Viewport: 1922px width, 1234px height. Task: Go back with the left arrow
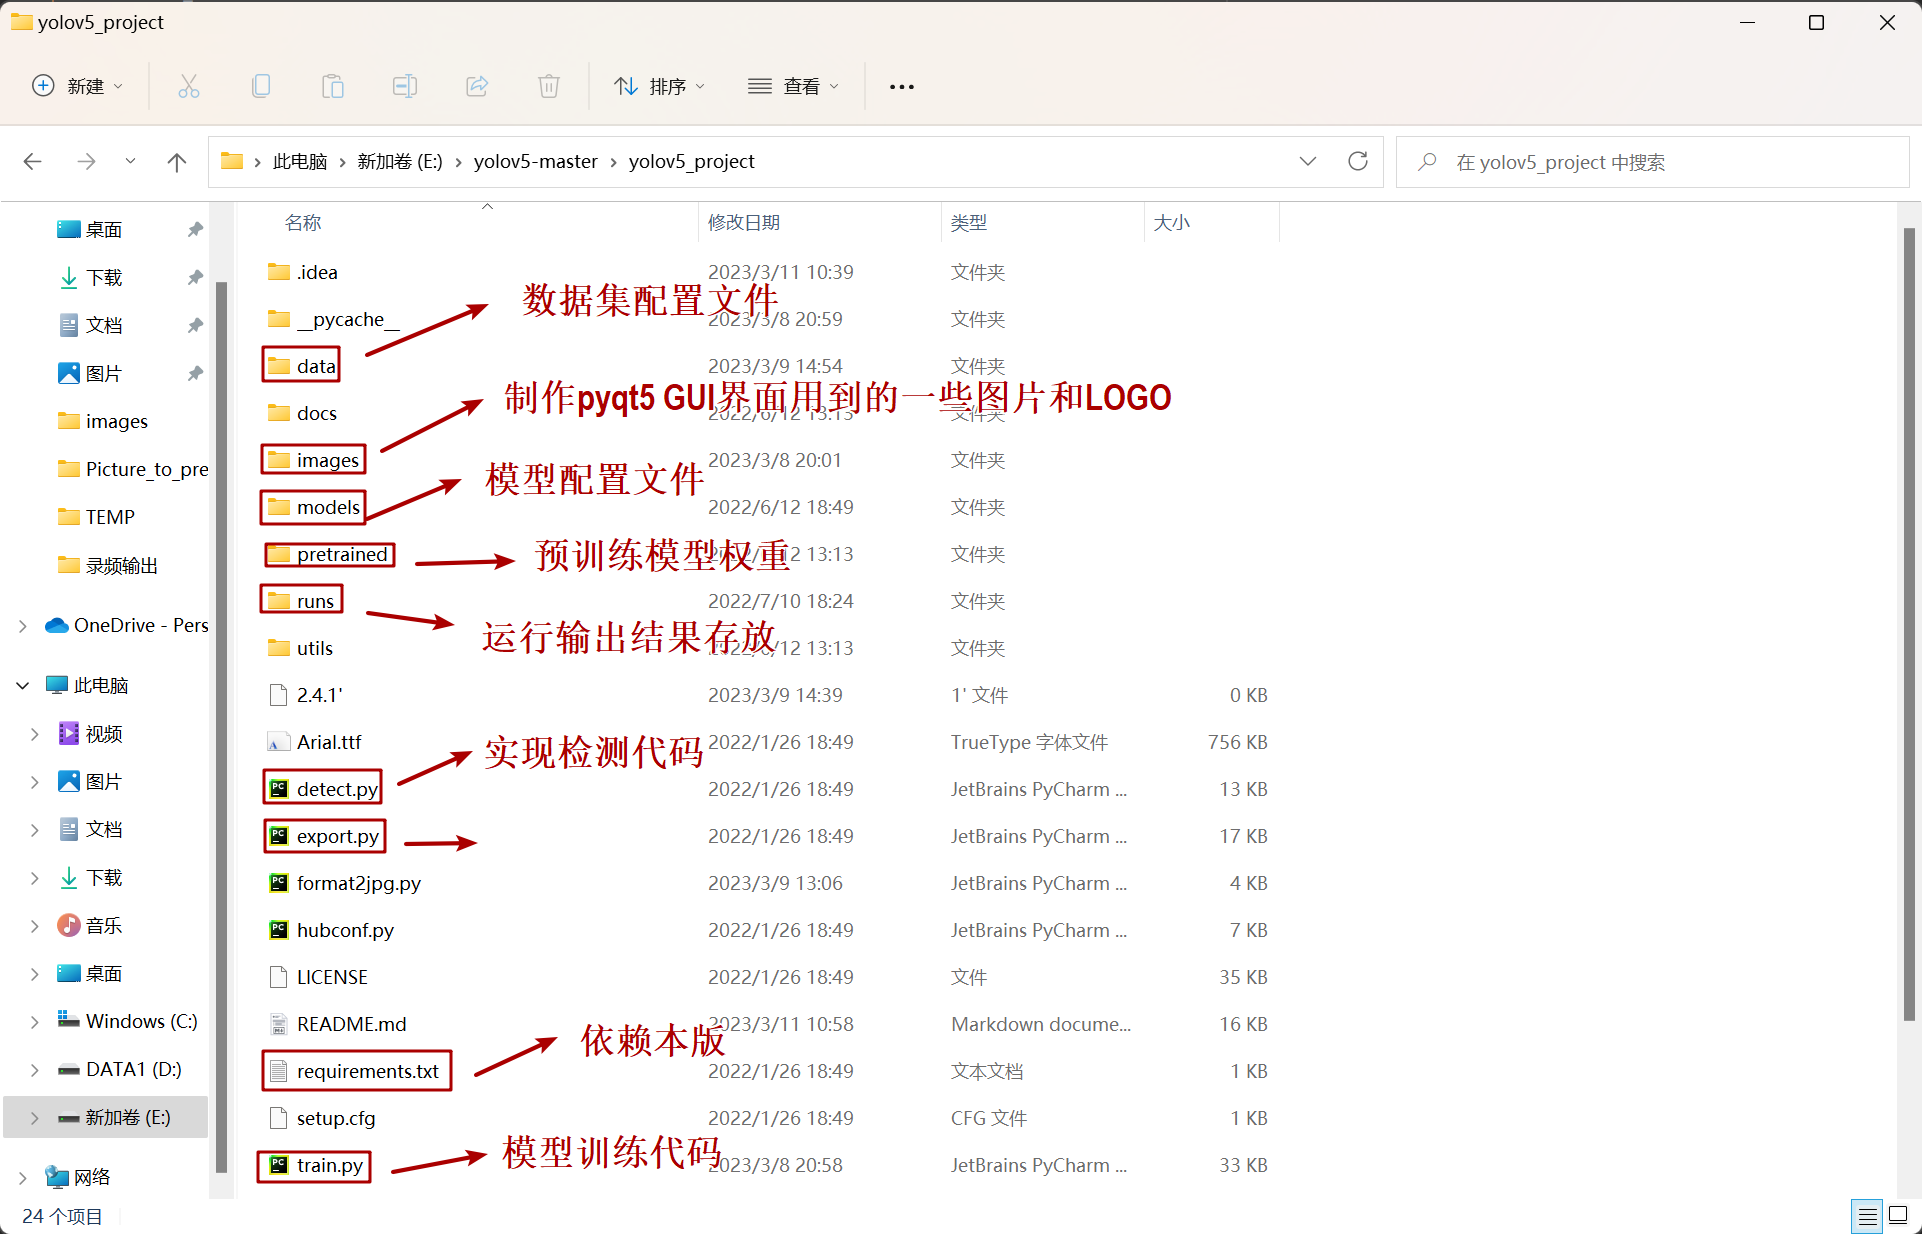pos(33,161)
